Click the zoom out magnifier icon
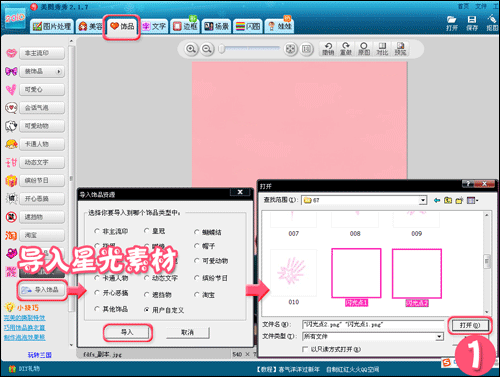This screenshot has width=500, height=377. (x=207, y=49)
